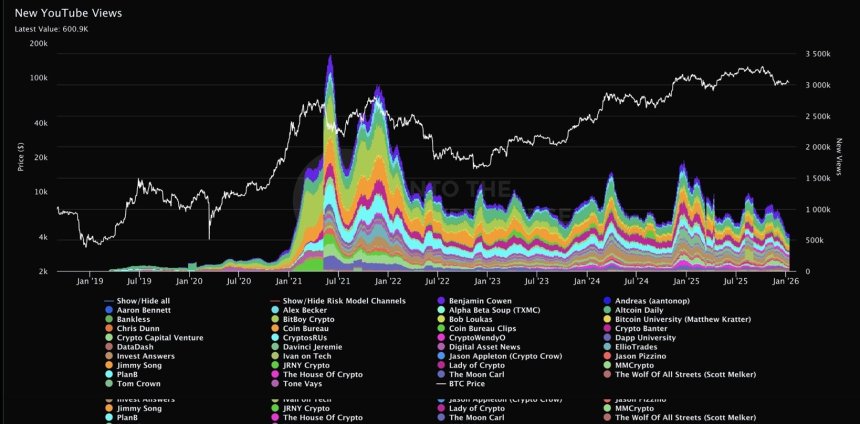The height and width of the screenshot is (424, 860).
Task: Click the Price ($) axis title
Action: [x=21, y=155]
